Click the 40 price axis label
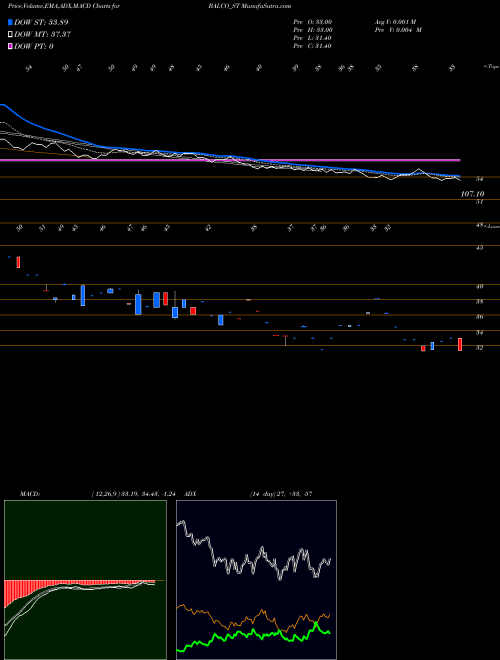The height and width of the screenshot is (660, 500). (479, 287)
